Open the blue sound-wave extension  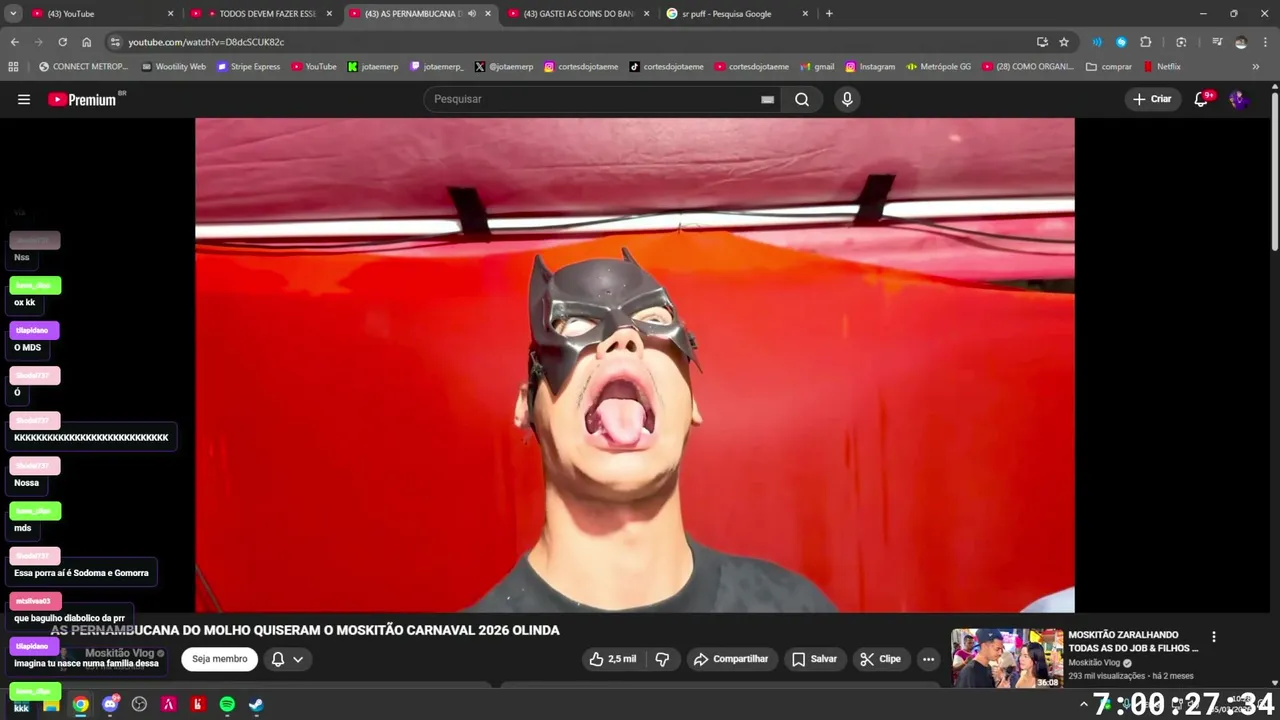click(x=1097, y=42)
